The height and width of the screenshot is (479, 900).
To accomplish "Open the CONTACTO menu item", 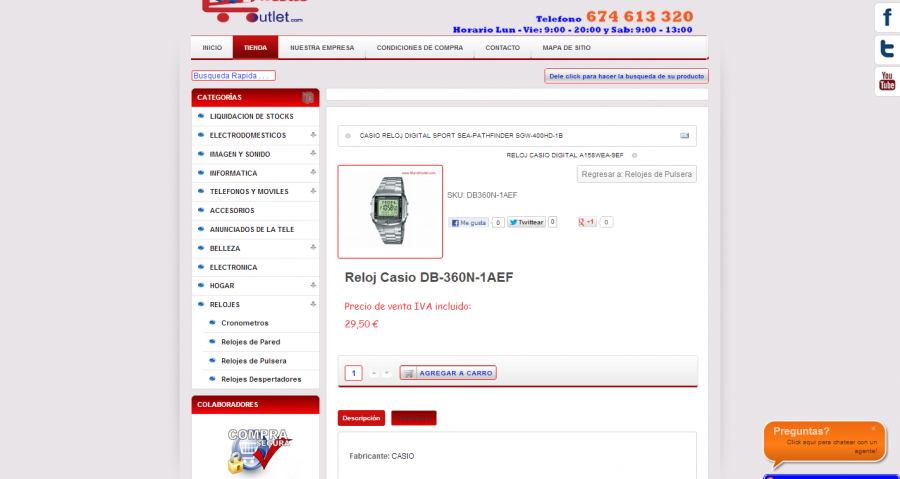I will (502, 48).
